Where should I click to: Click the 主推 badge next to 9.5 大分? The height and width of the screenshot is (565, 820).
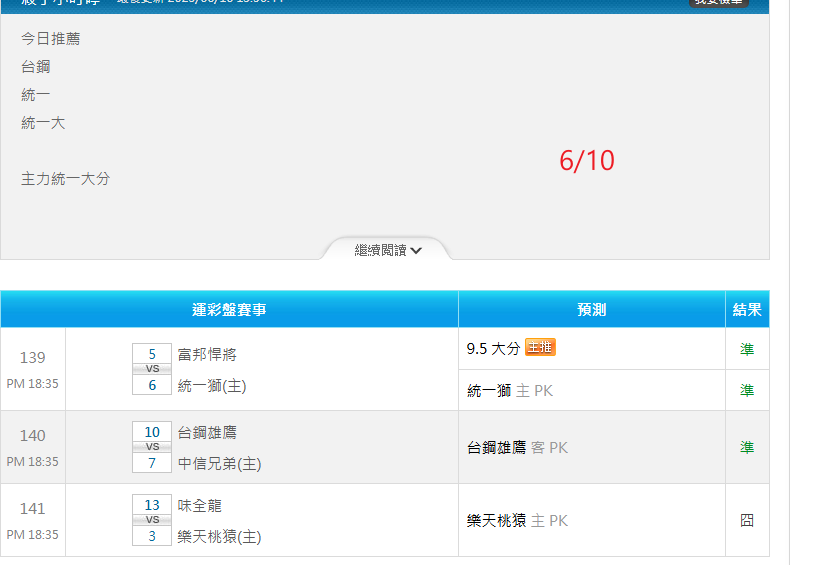[x=540, y=347]
